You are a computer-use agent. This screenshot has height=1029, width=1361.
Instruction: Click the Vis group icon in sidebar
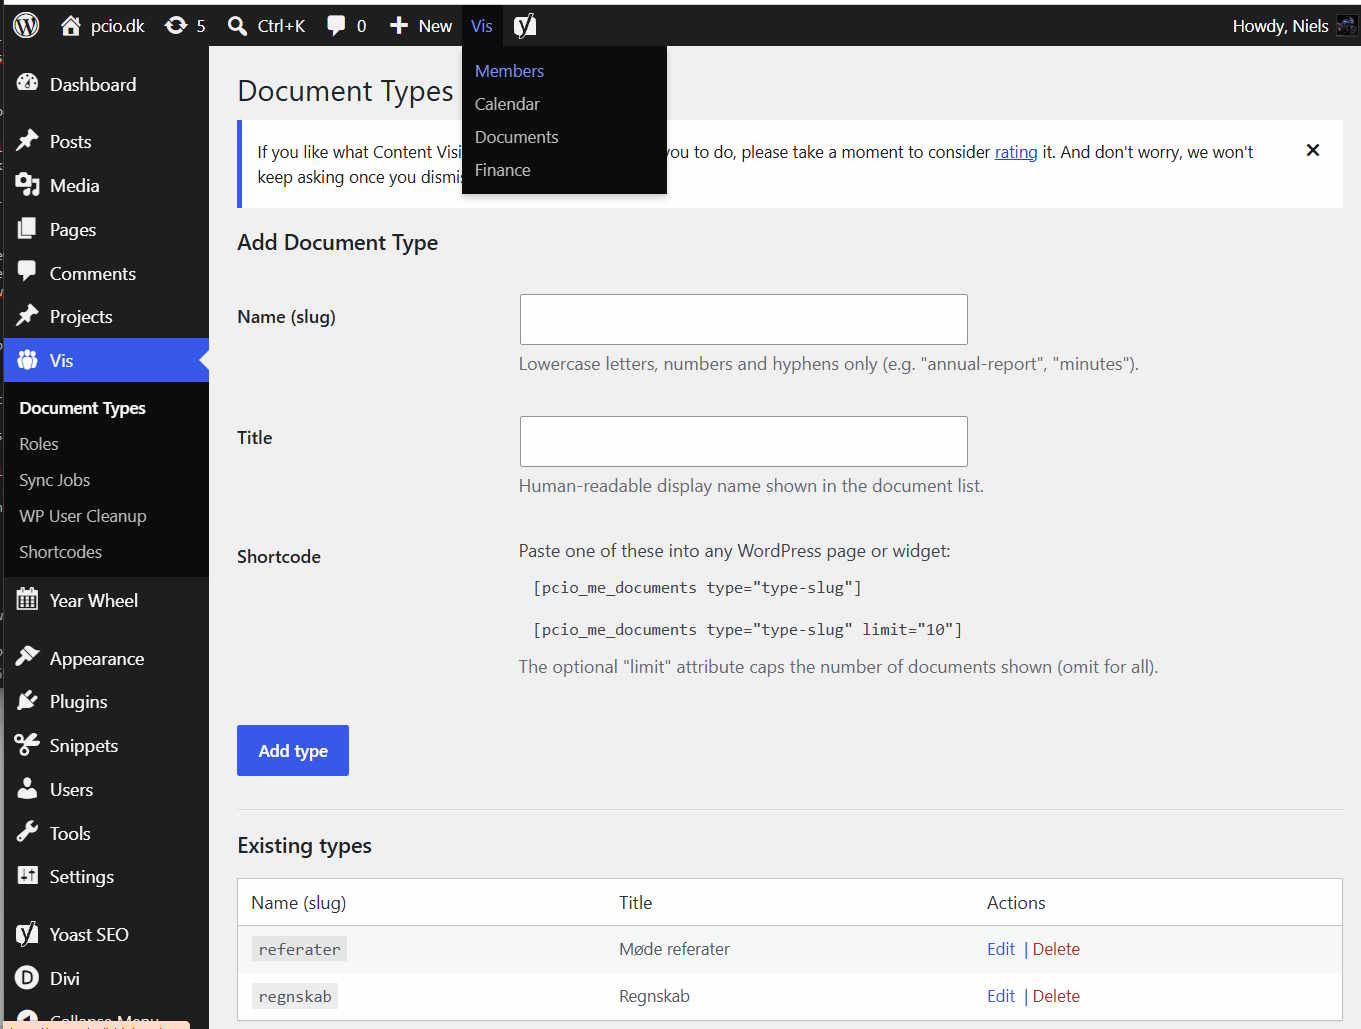coord(27,359)
